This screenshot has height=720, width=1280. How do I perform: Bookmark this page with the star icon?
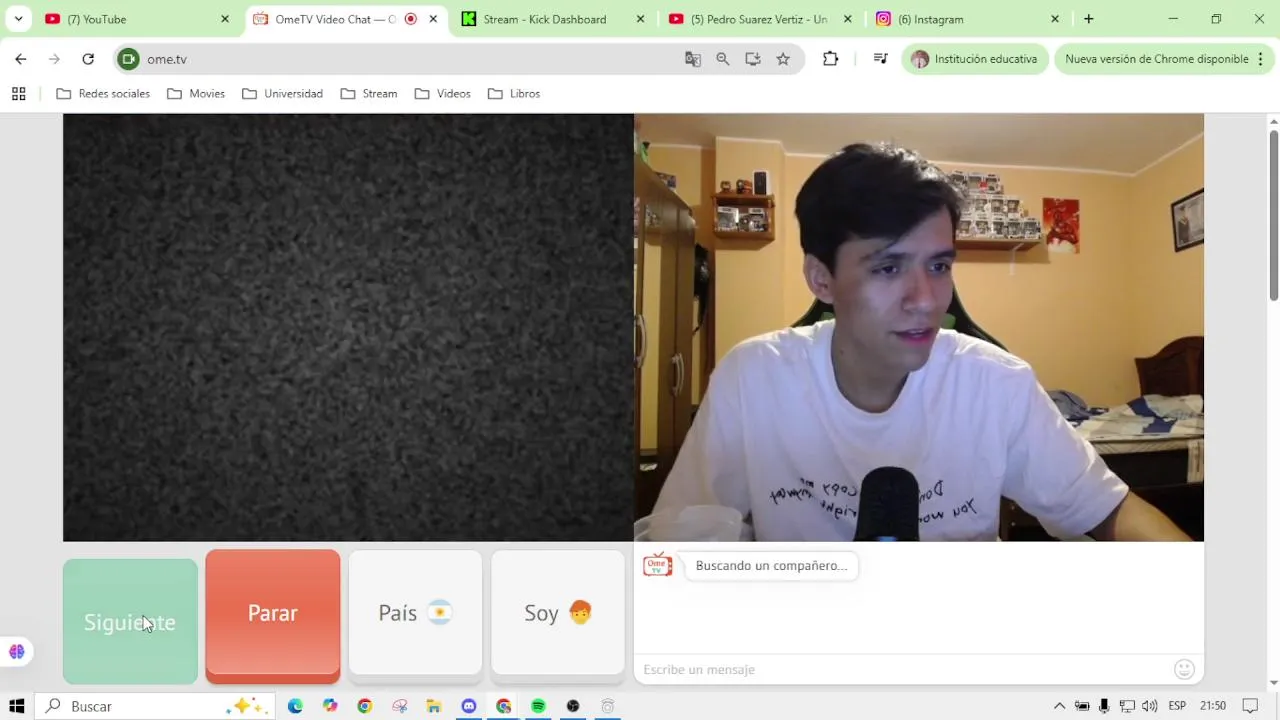tap(783, 59)
